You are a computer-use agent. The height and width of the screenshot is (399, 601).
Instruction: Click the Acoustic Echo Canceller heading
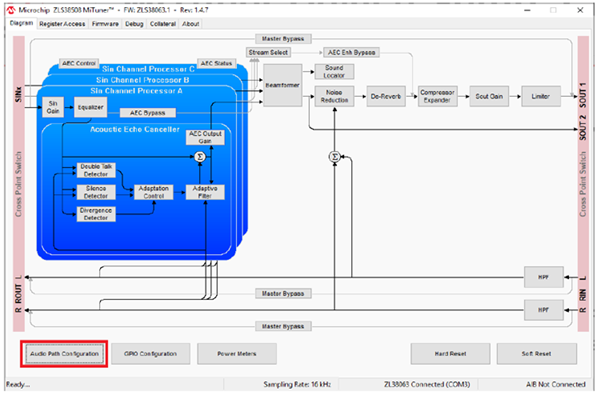click(135, 130)
